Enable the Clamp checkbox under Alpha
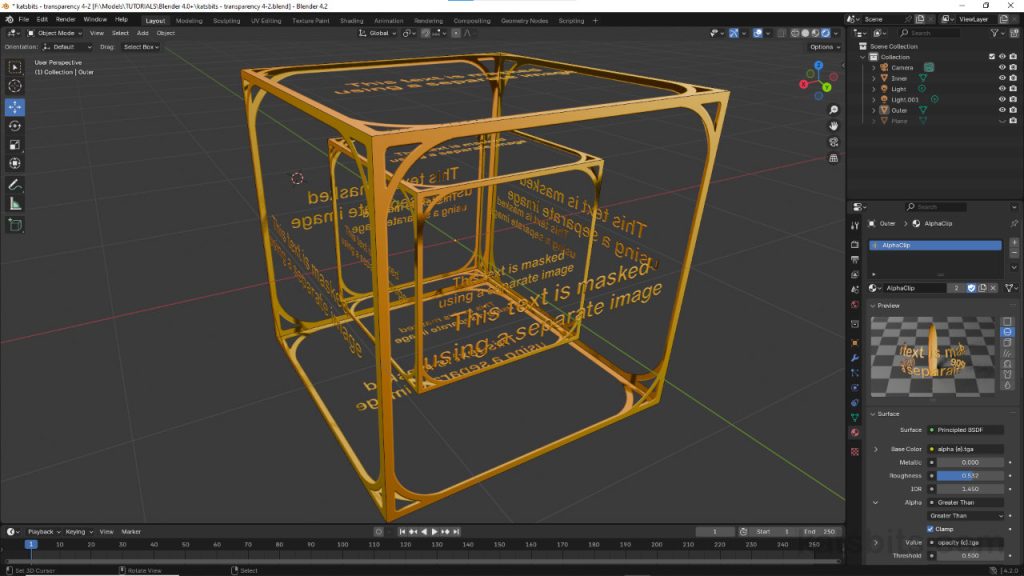Image resolution: width=1024 pixels, height=576 pixels. click(x=931, y=530)
